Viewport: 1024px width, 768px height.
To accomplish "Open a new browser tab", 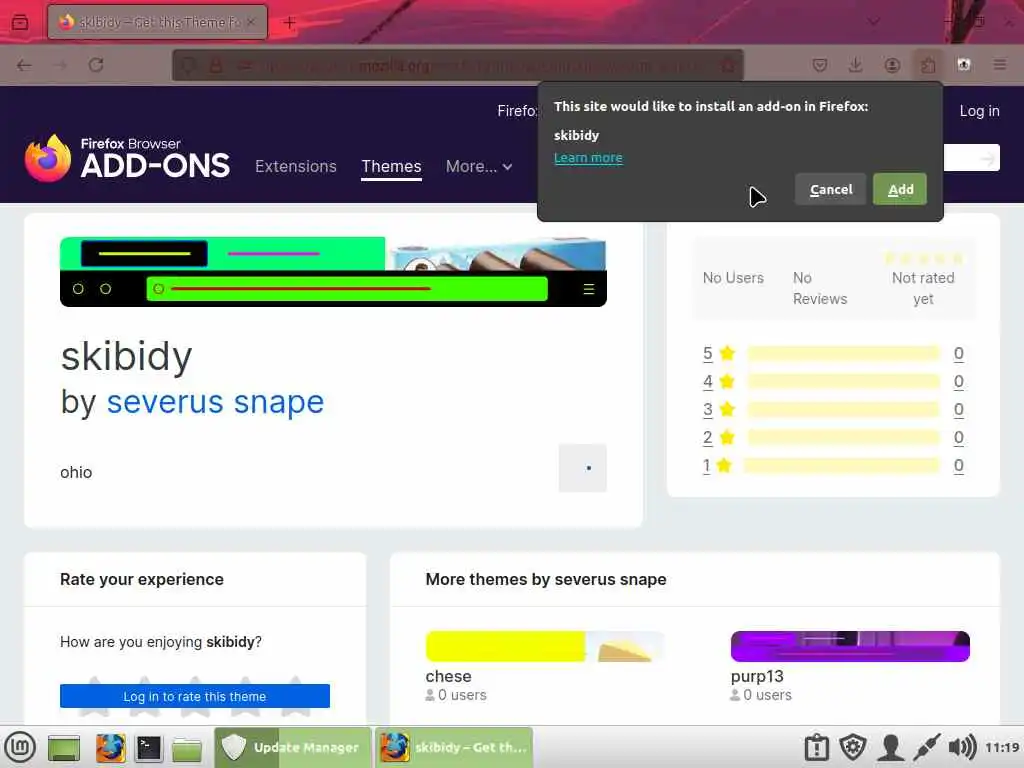I will [x=289, y=23].
